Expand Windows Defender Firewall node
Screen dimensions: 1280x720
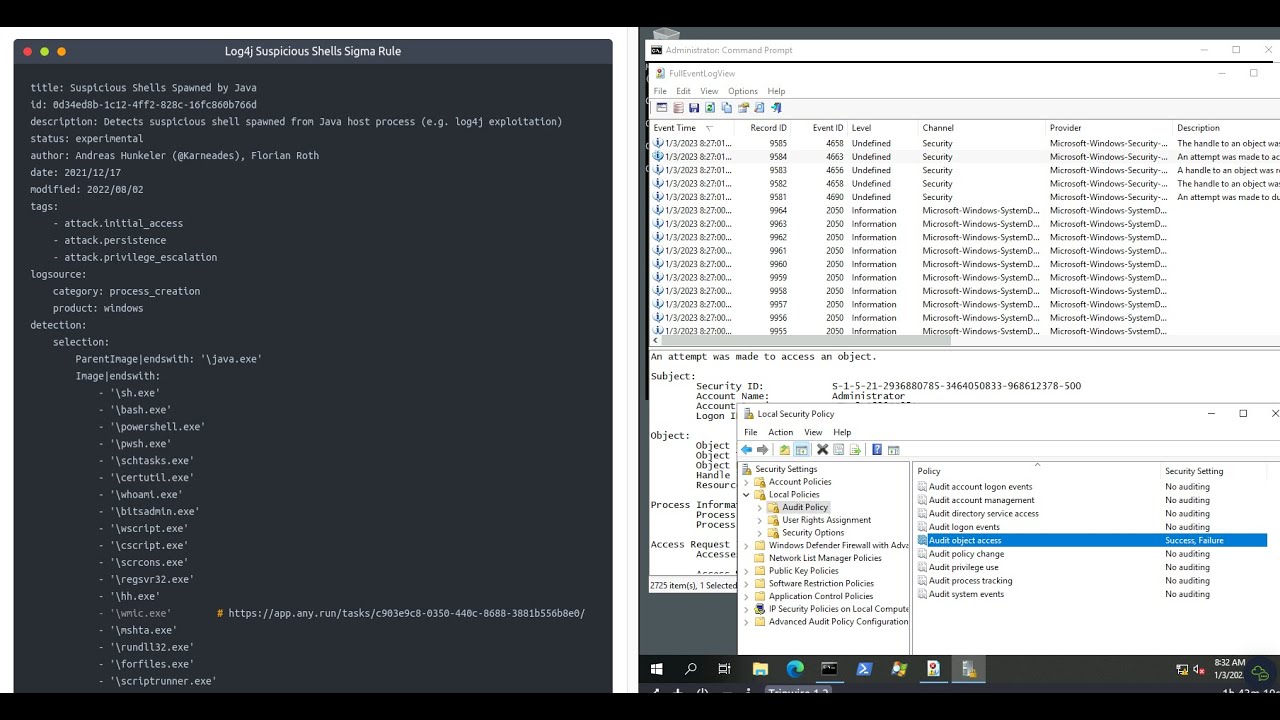pyautogui.click(x=746, y=545)
